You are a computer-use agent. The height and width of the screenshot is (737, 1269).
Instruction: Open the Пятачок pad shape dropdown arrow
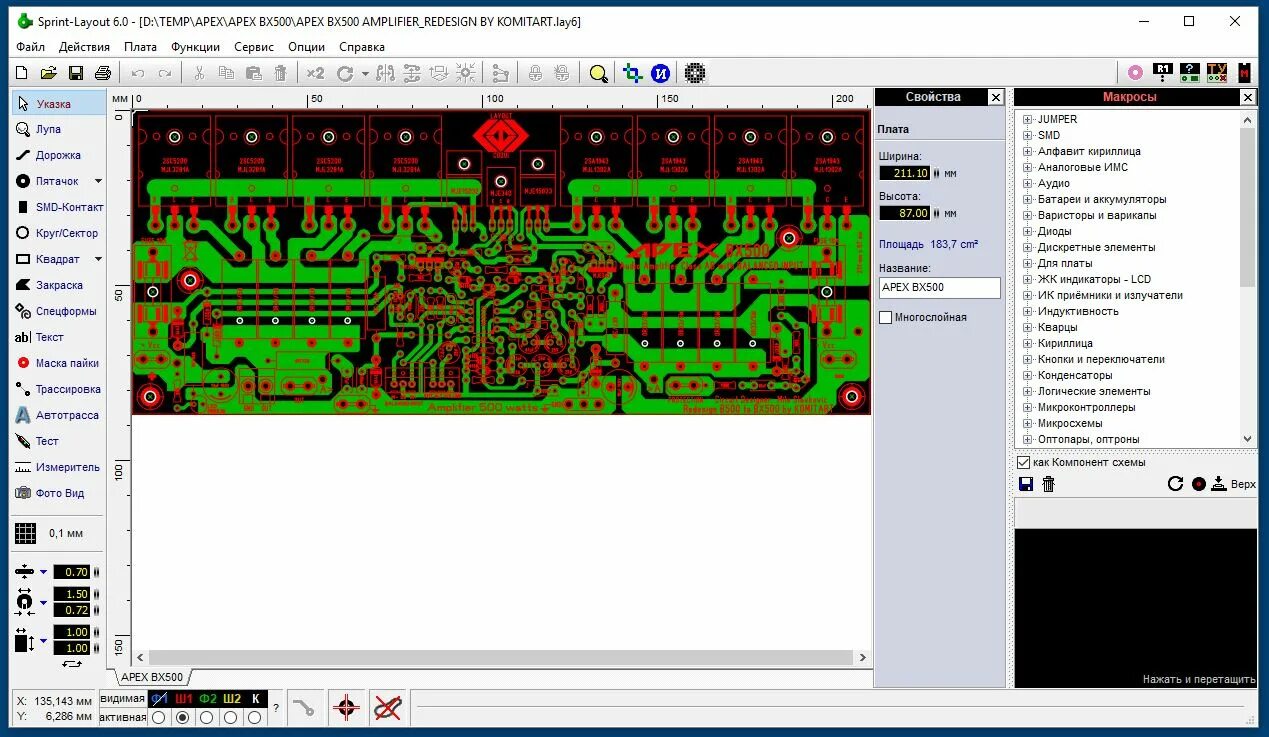tap(98, 181)
